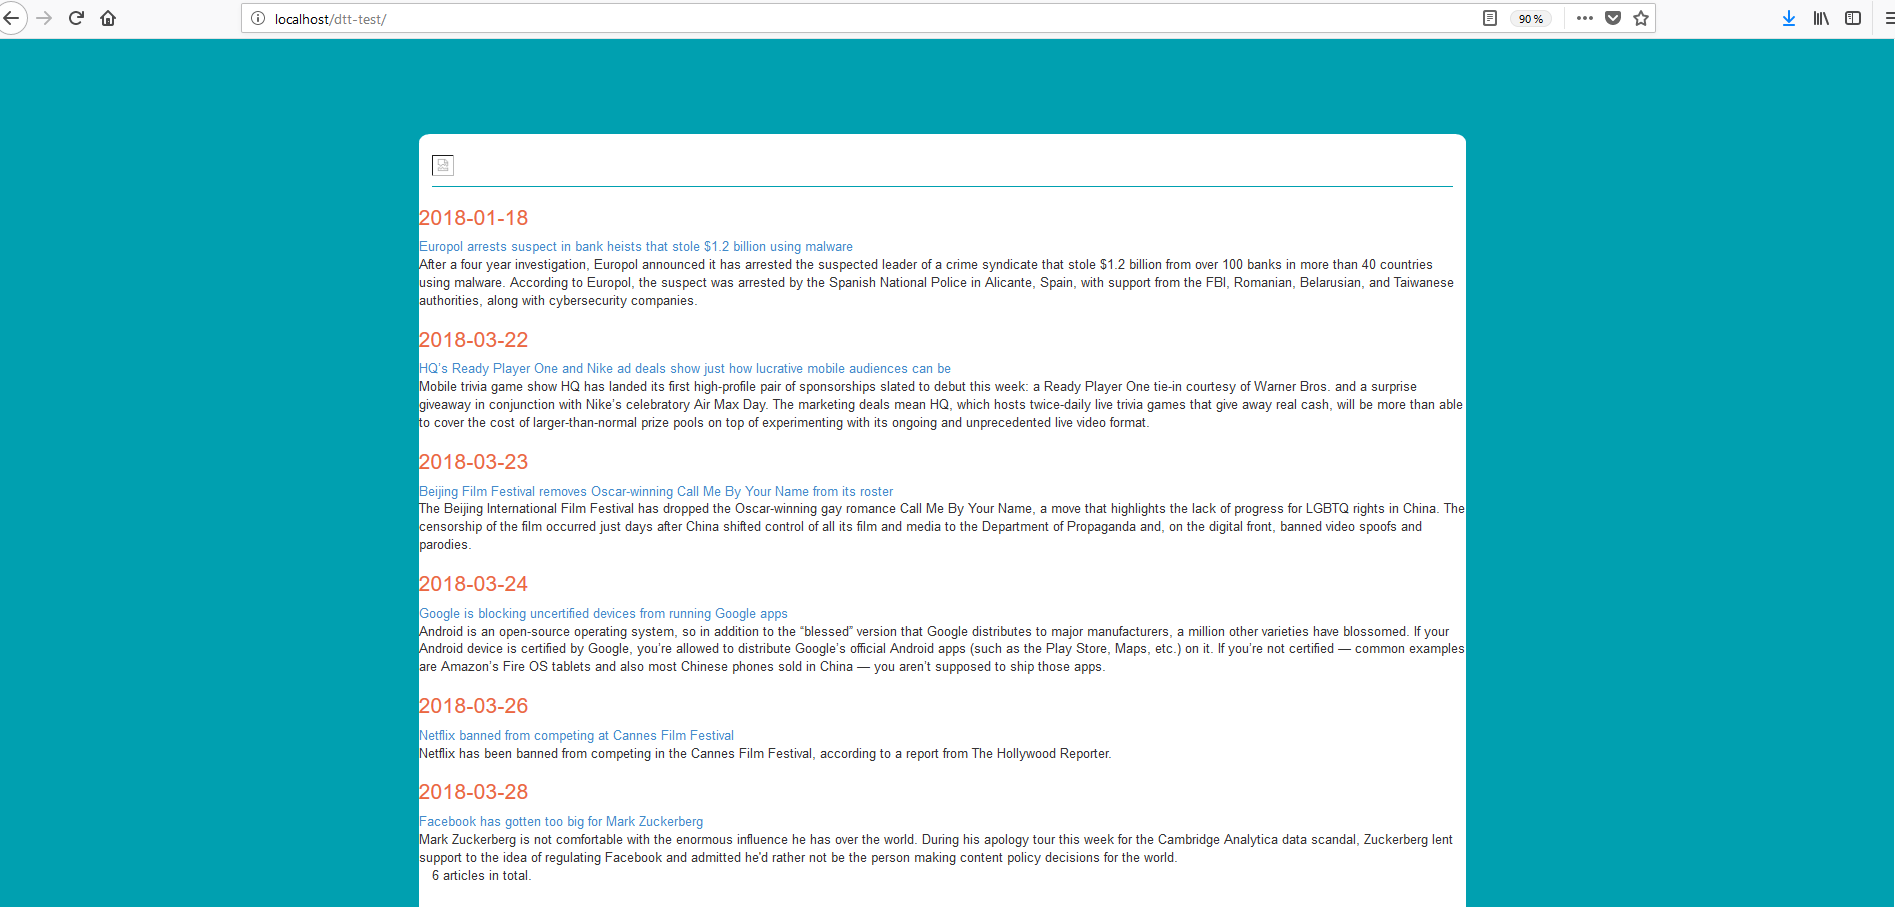Open Europol arrests suspect article link
Viewport: 1895px width, 907px height.
pos(636,247)
